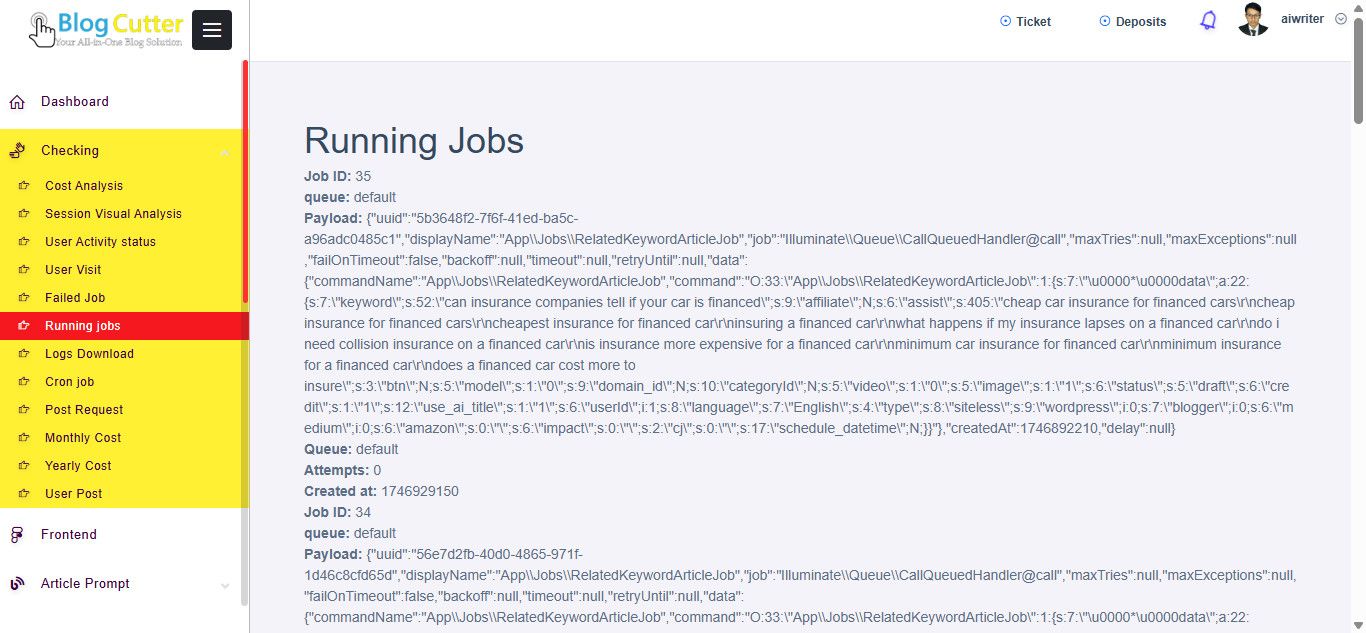Viewport: 1366px width, 633px height.
Task: Click the Dashboard home icon
Action: coord(17,102)
